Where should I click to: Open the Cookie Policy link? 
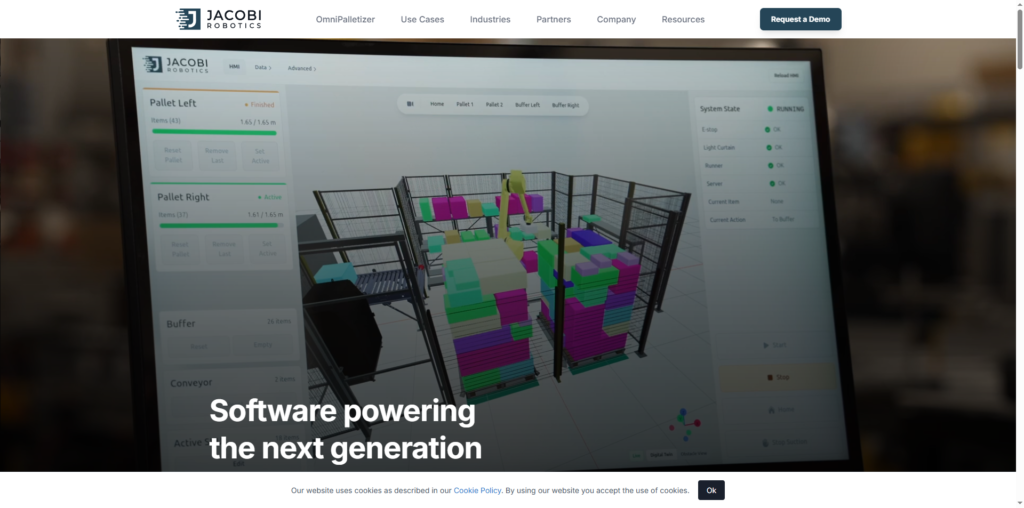click(x=477, y=490)
